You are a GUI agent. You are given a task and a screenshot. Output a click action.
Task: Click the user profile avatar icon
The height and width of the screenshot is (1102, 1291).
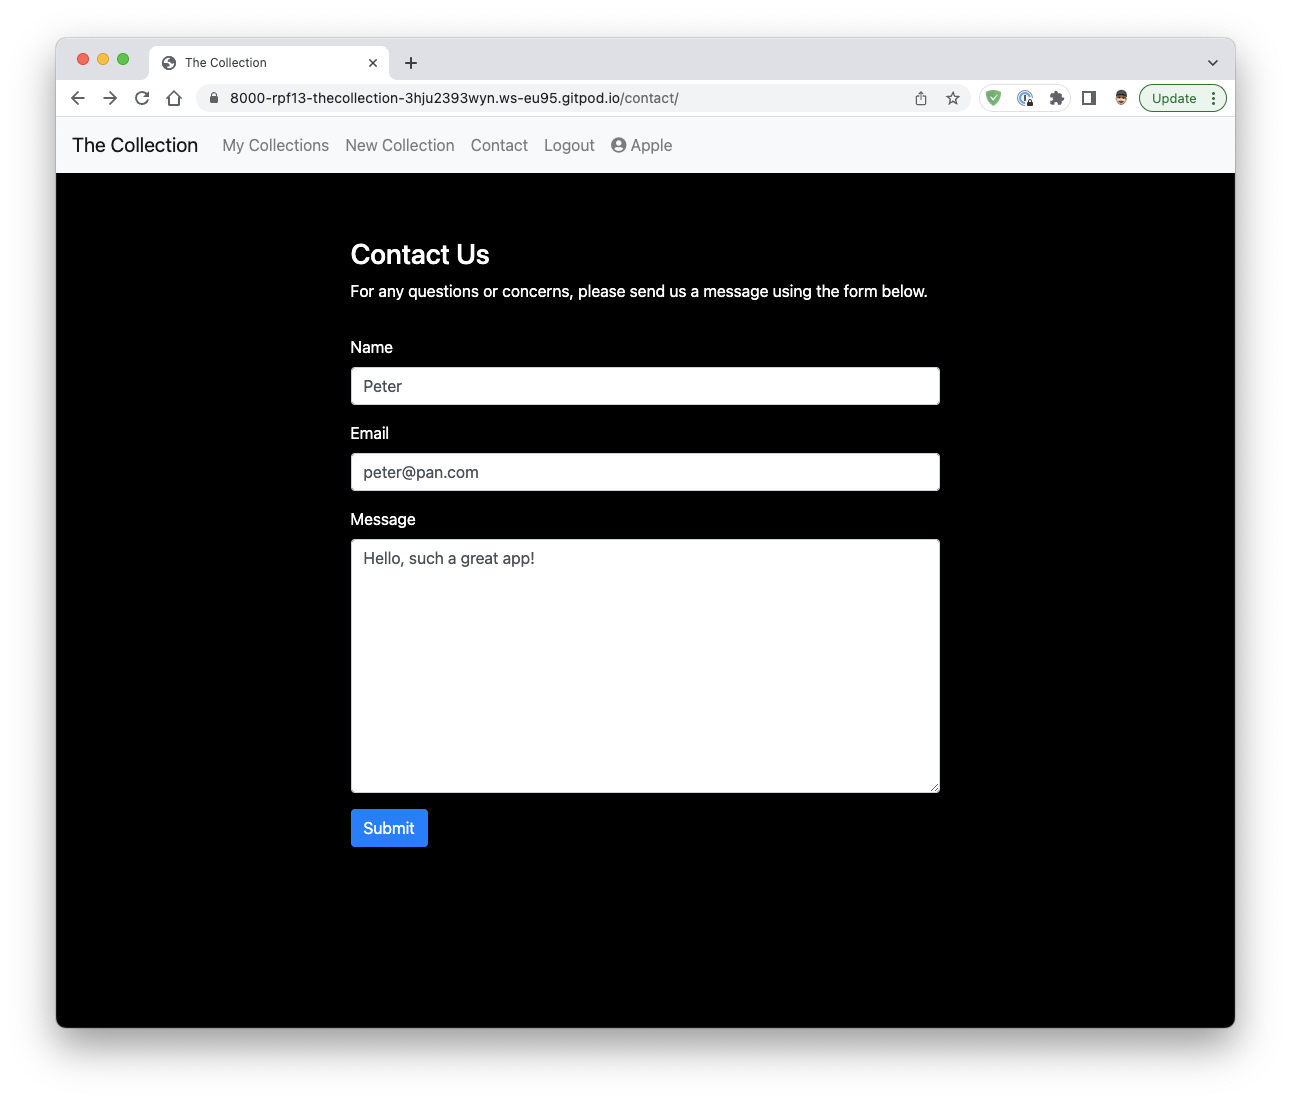pyautogui.click(x=1120, y=98)
